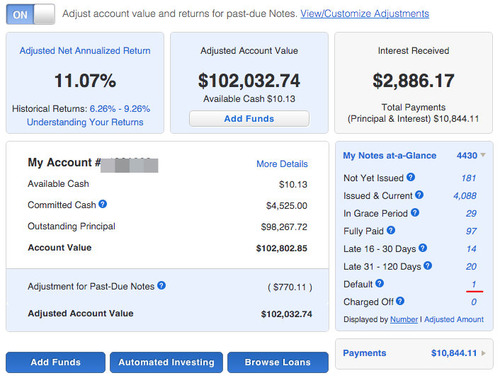Click help icon next to Issued & Current

(419, 195)
